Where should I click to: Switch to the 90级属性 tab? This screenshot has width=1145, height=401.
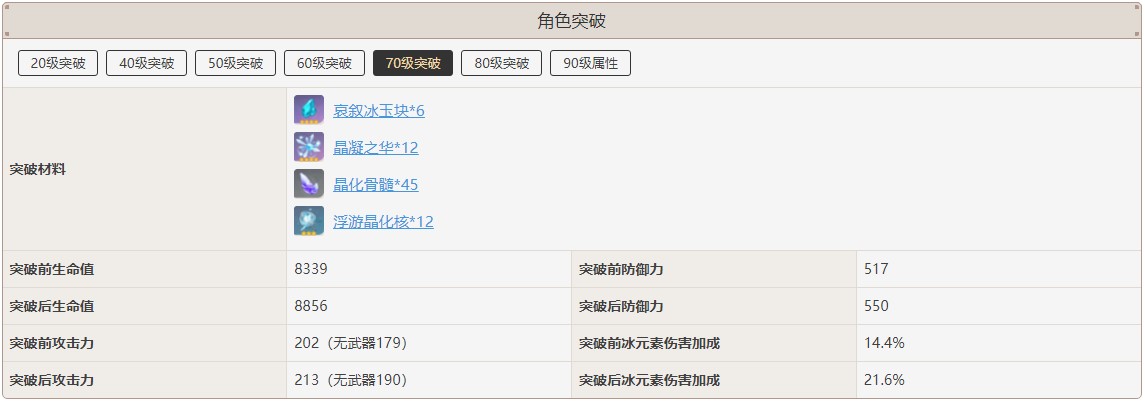tap(590, 63)
